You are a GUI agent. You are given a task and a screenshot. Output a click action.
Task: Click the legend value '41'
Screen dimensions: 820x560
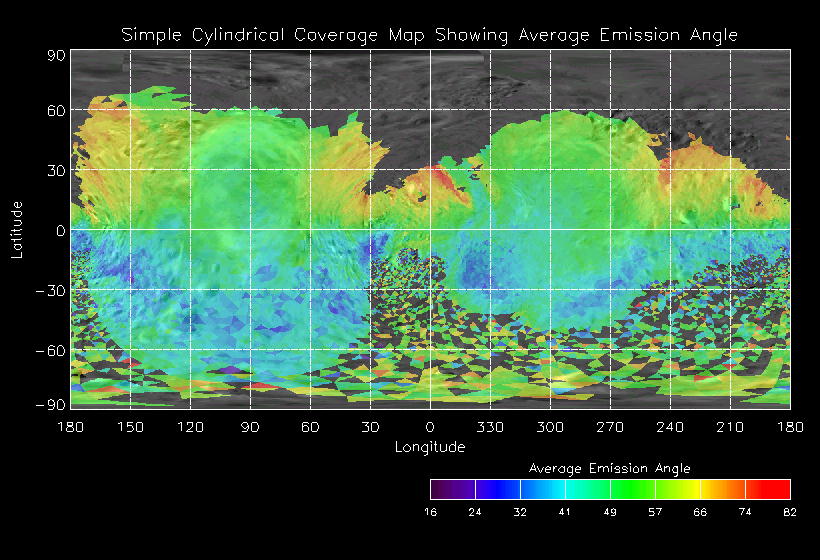click(x=565, y=512)
